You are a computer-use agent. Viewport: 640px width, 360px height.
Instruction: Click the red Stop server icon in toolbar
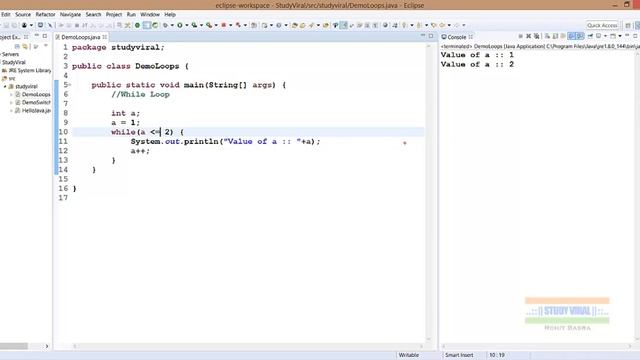tap(224, 25)
